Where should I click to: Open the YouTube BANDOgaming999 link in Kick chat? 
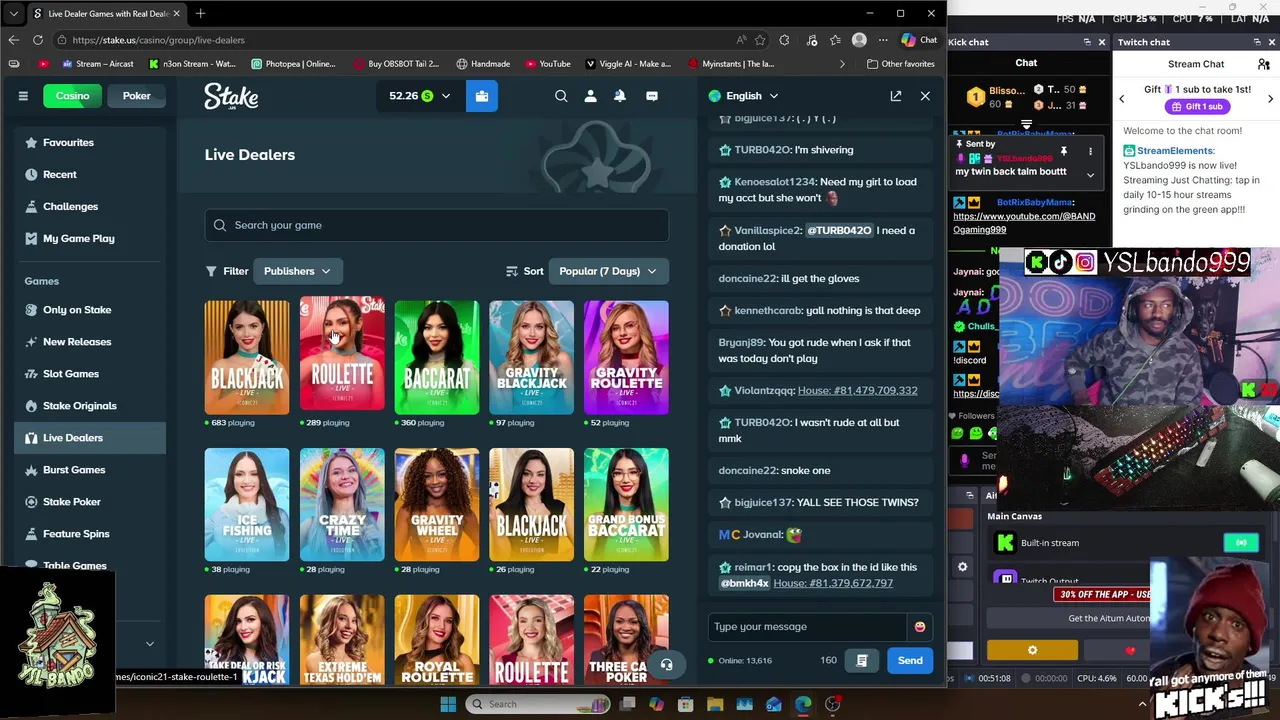point(1024,222)
